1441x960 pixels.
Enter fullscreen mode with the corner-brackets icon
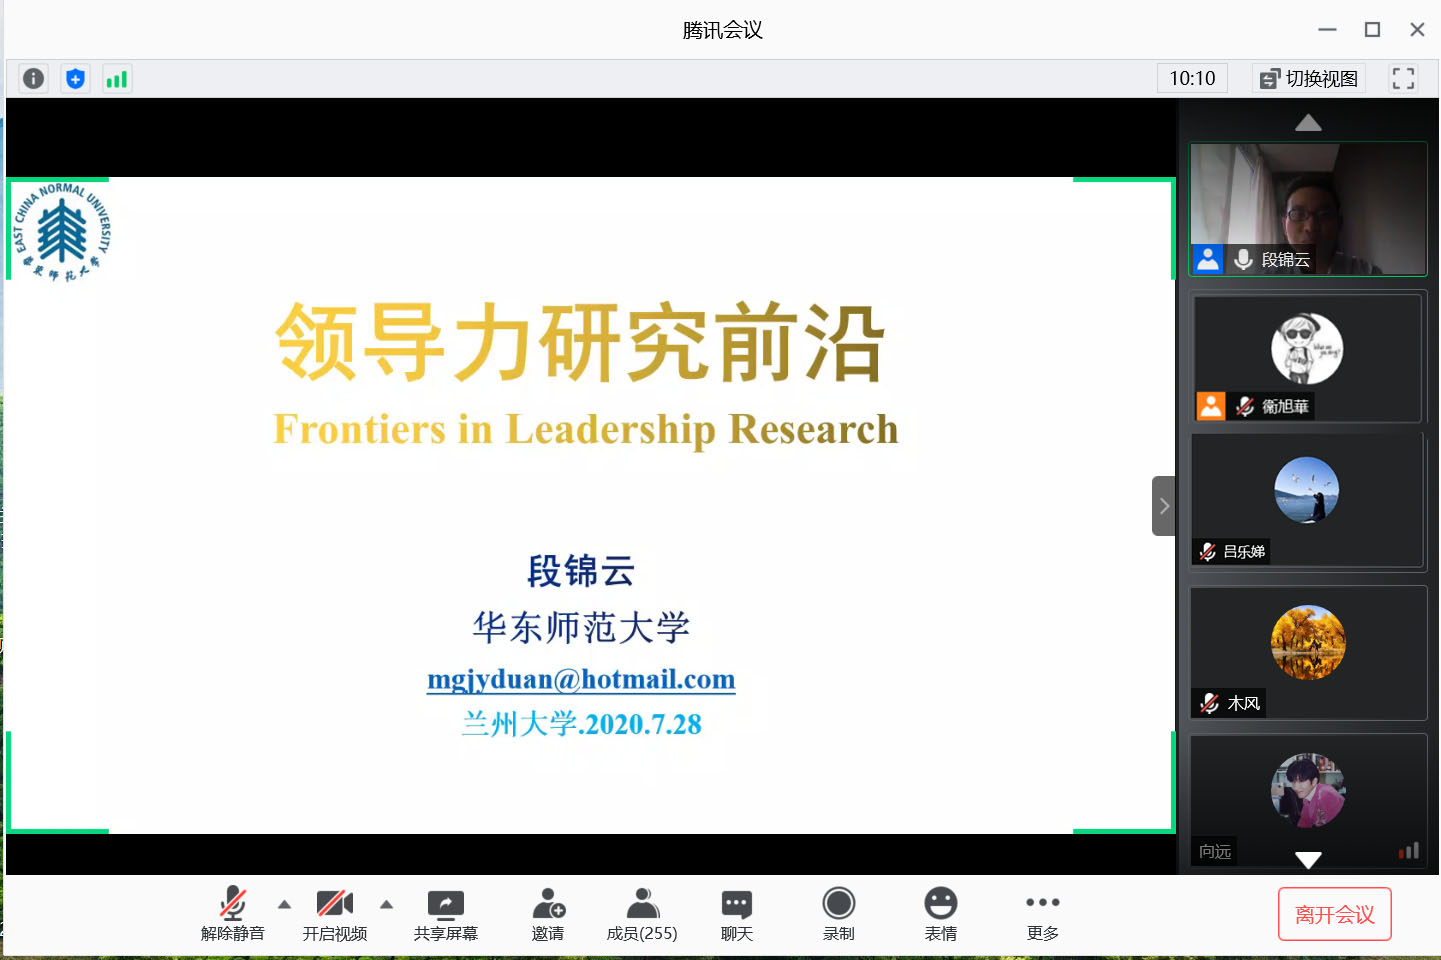click(x=1403, y=79)
